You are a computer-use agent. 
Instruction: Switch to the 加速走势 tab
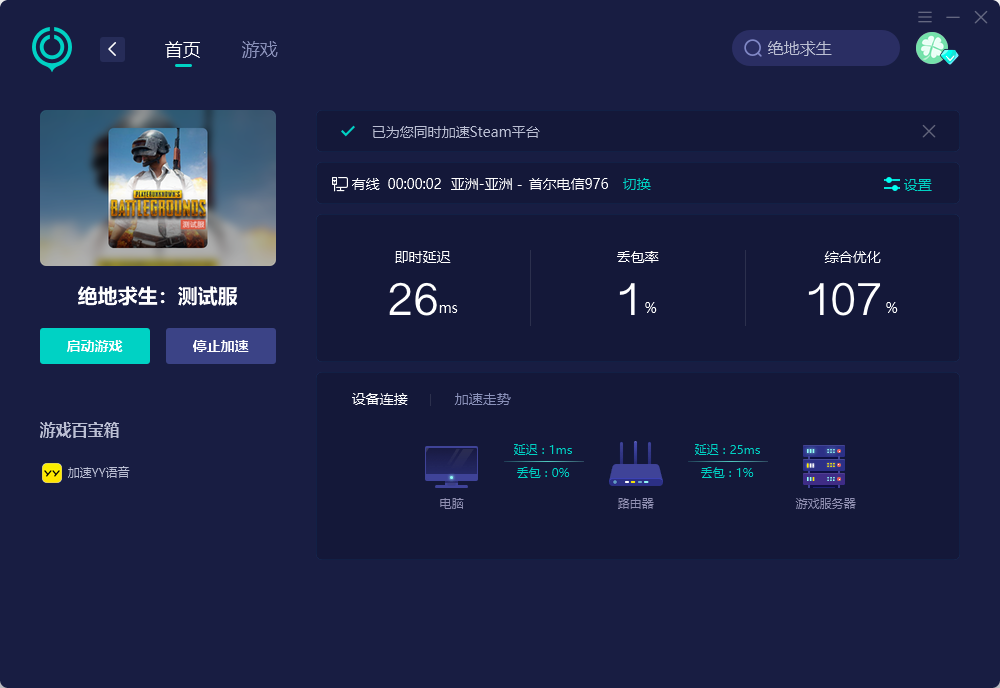tap(482, 399)
